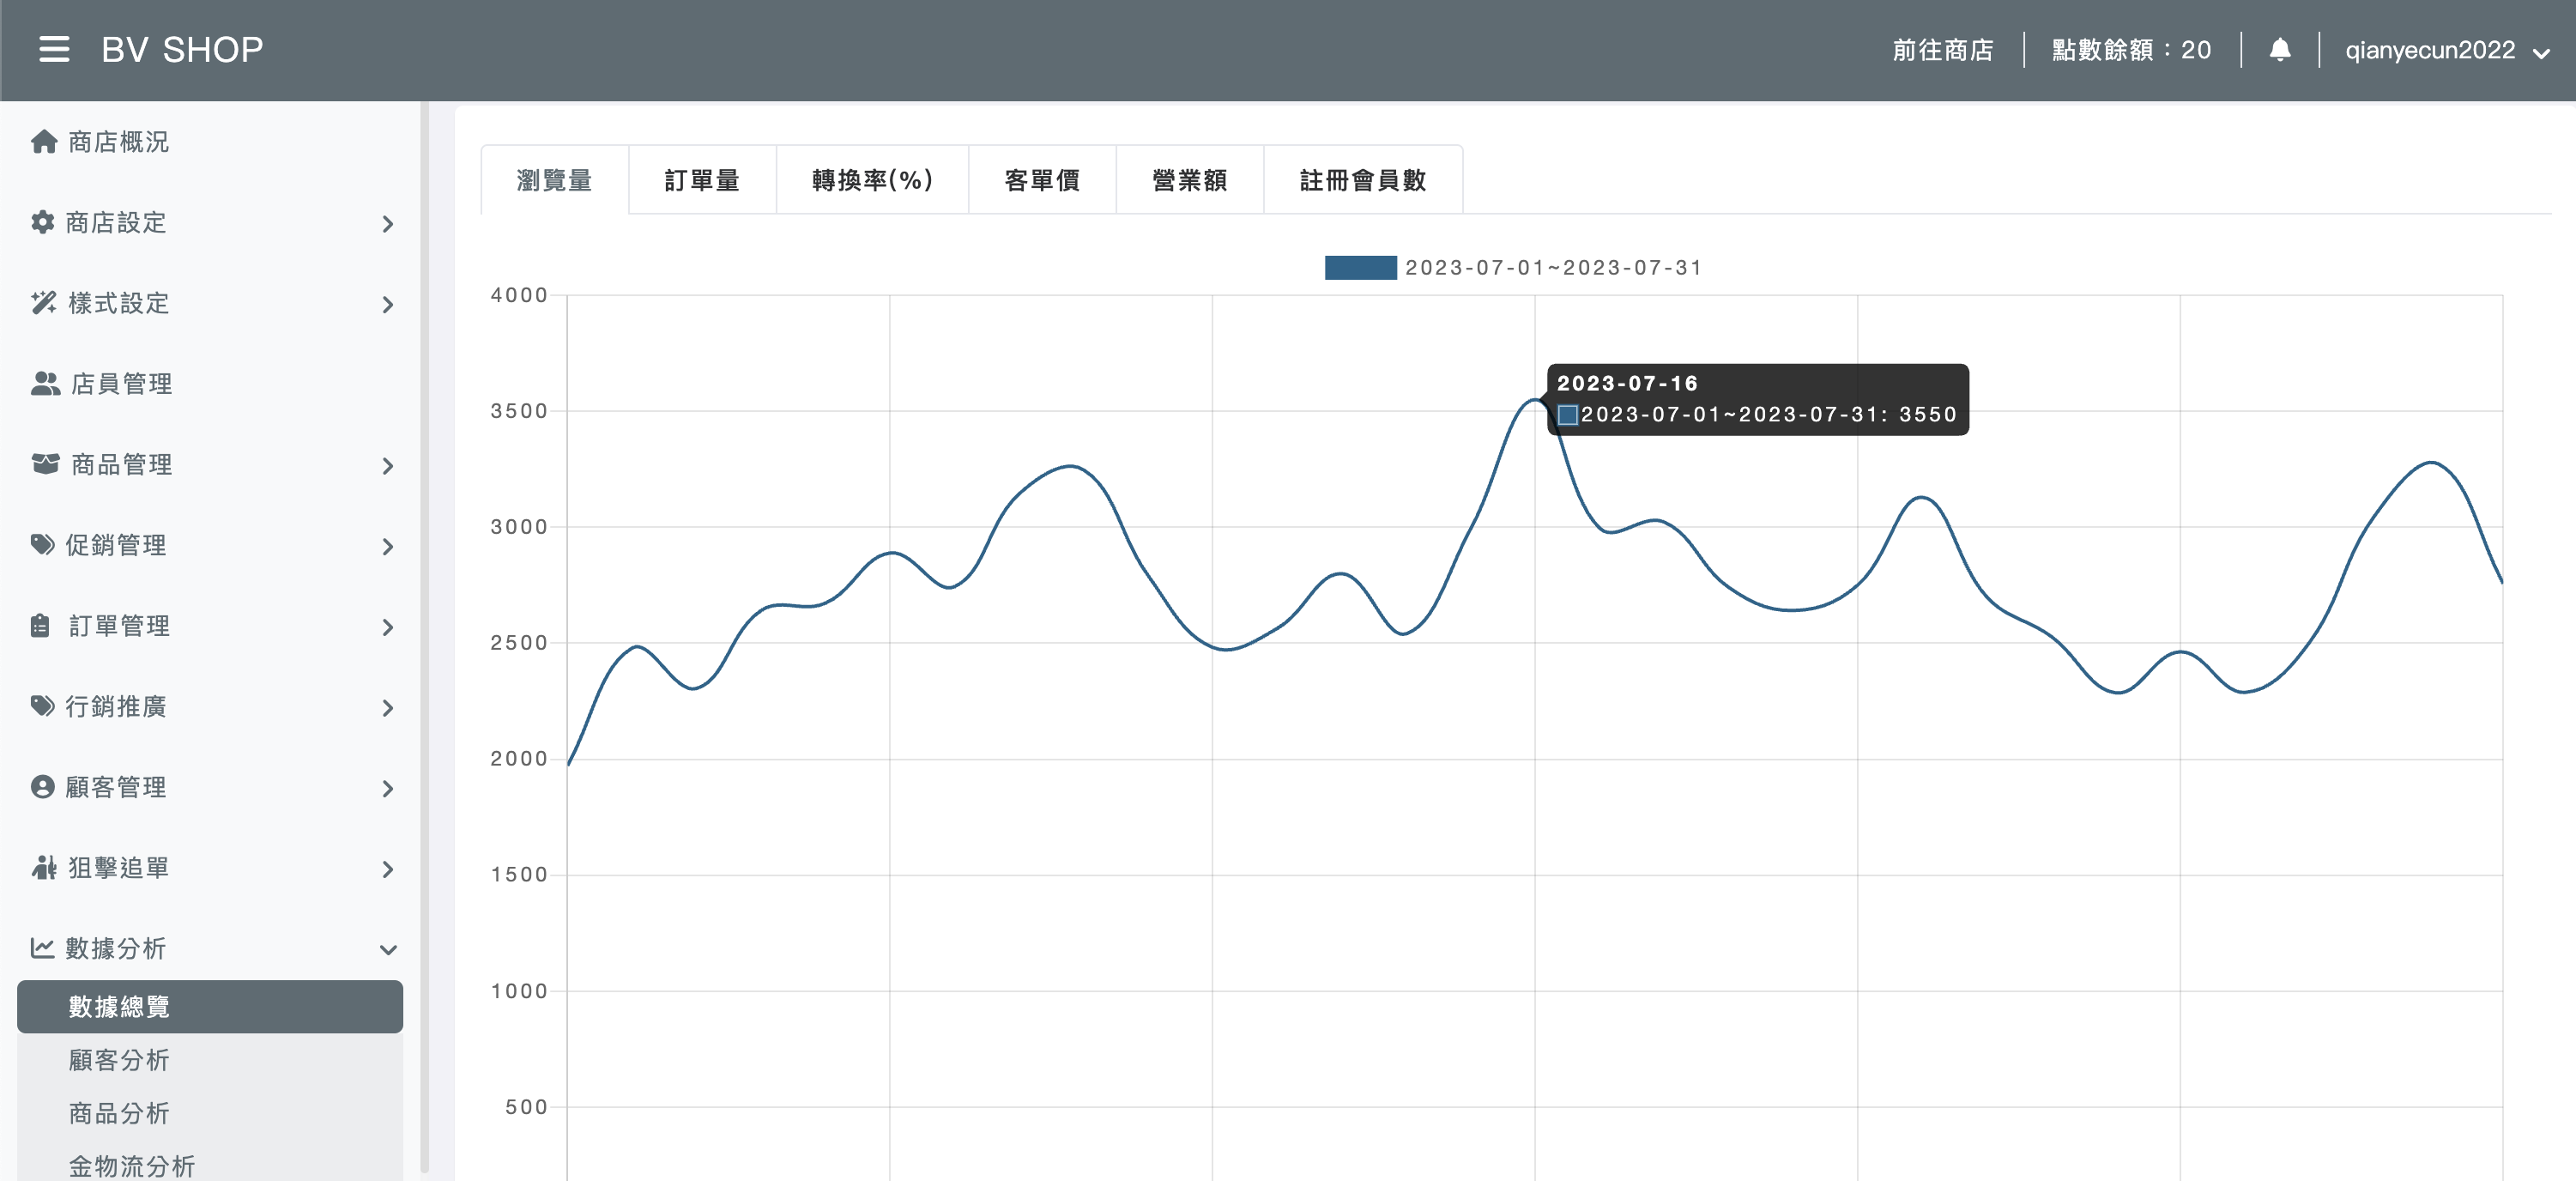Switch to the 訂單量 tab
This screenshot has width=2576, height=1181.
pyautogui.click(x=702, y=180)
